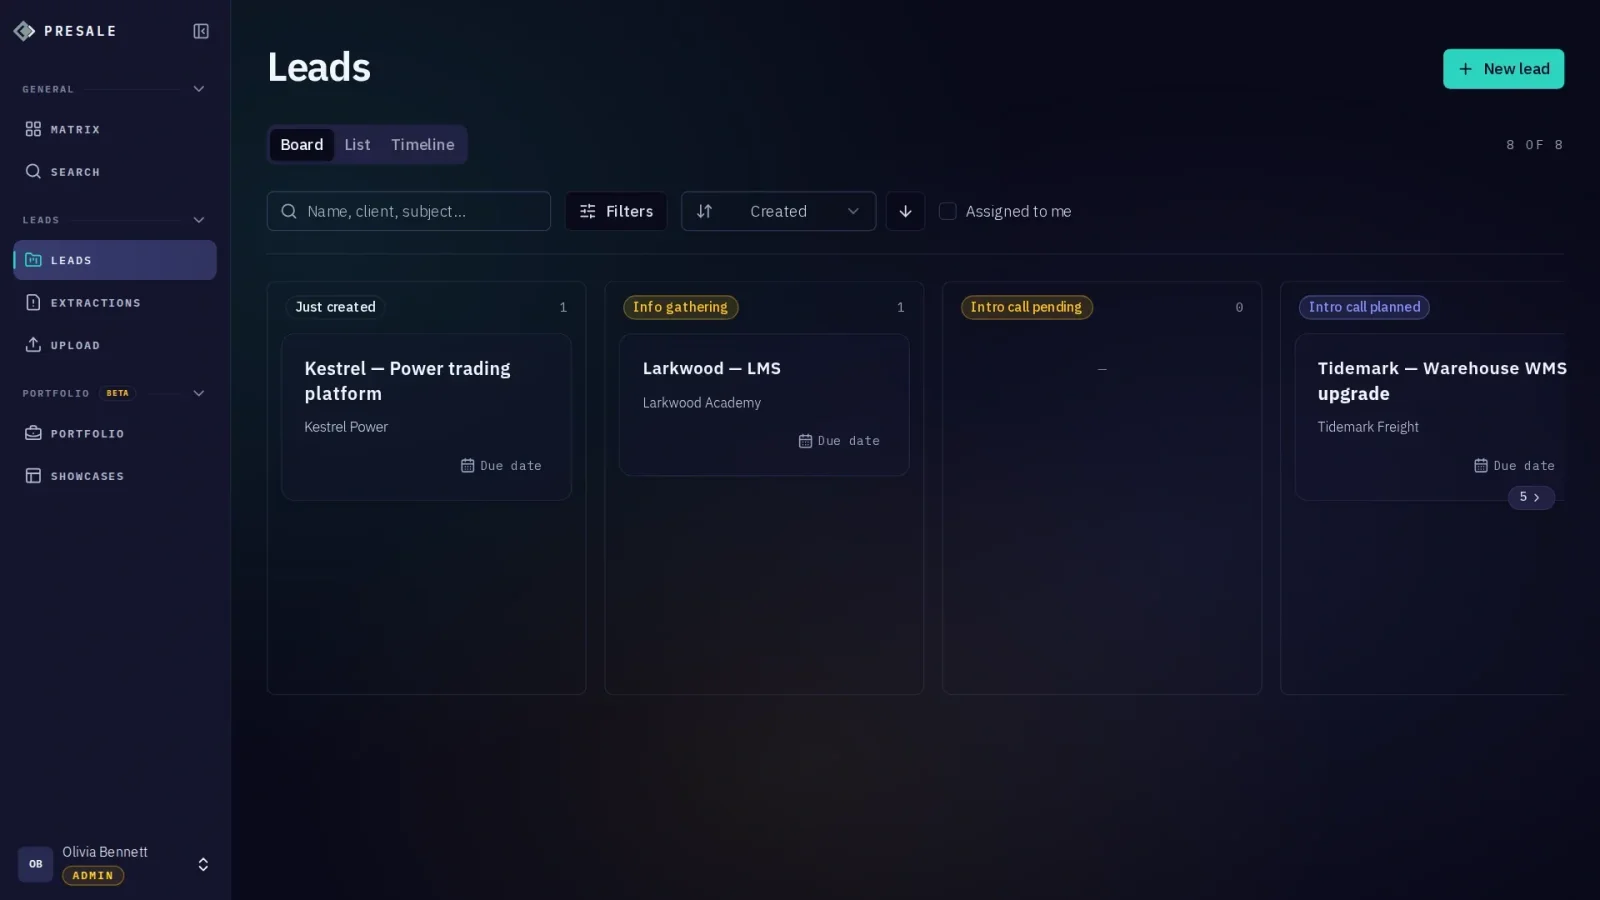Collapse the Portfolio beta sidebar section
The height and width of the screenshot is (900, 1600).
pos(199,393)
